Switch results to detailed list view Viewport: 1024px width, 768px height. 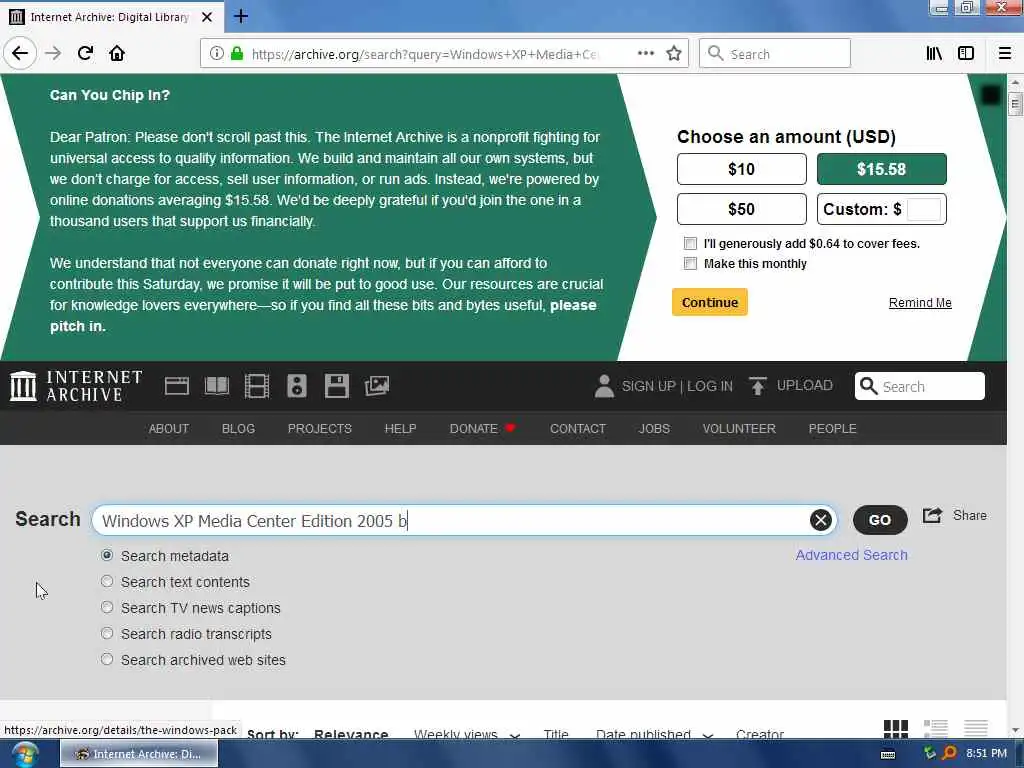[x=935, y=728]
